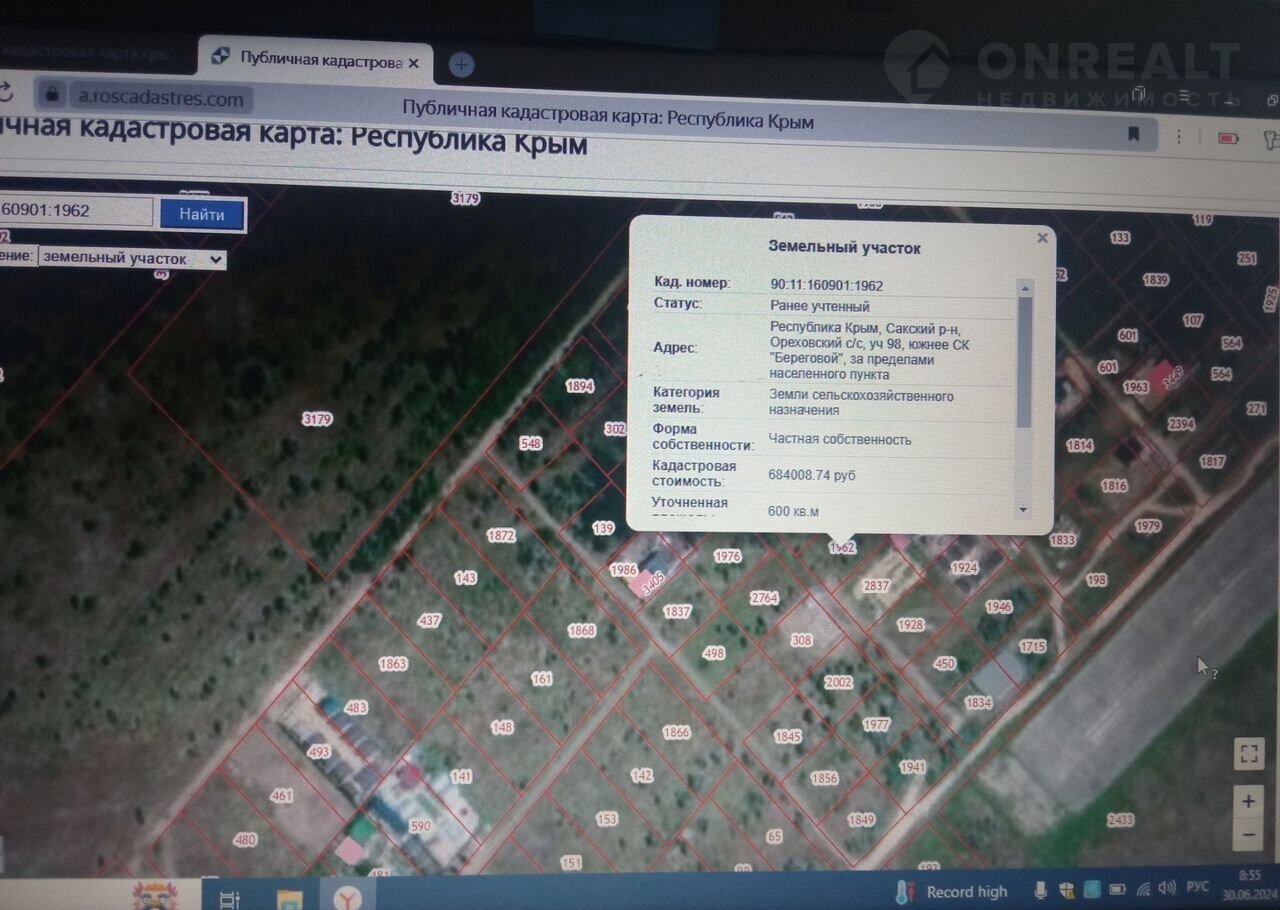Close the Публичная кадастровая карта tab

(x=414, y=62)
